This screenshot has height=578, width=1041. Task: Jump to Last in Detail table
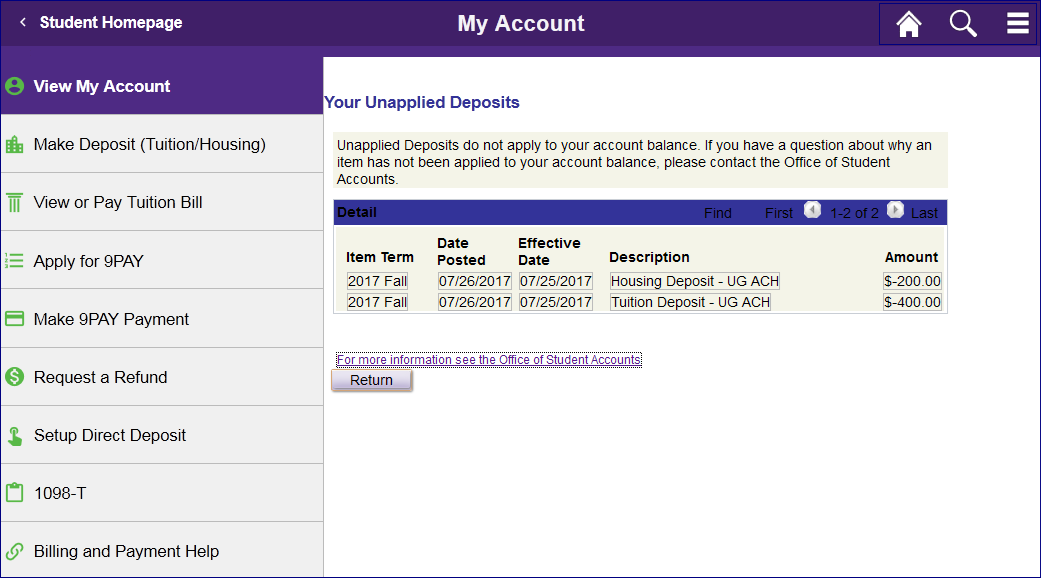[x=924, y=213]
